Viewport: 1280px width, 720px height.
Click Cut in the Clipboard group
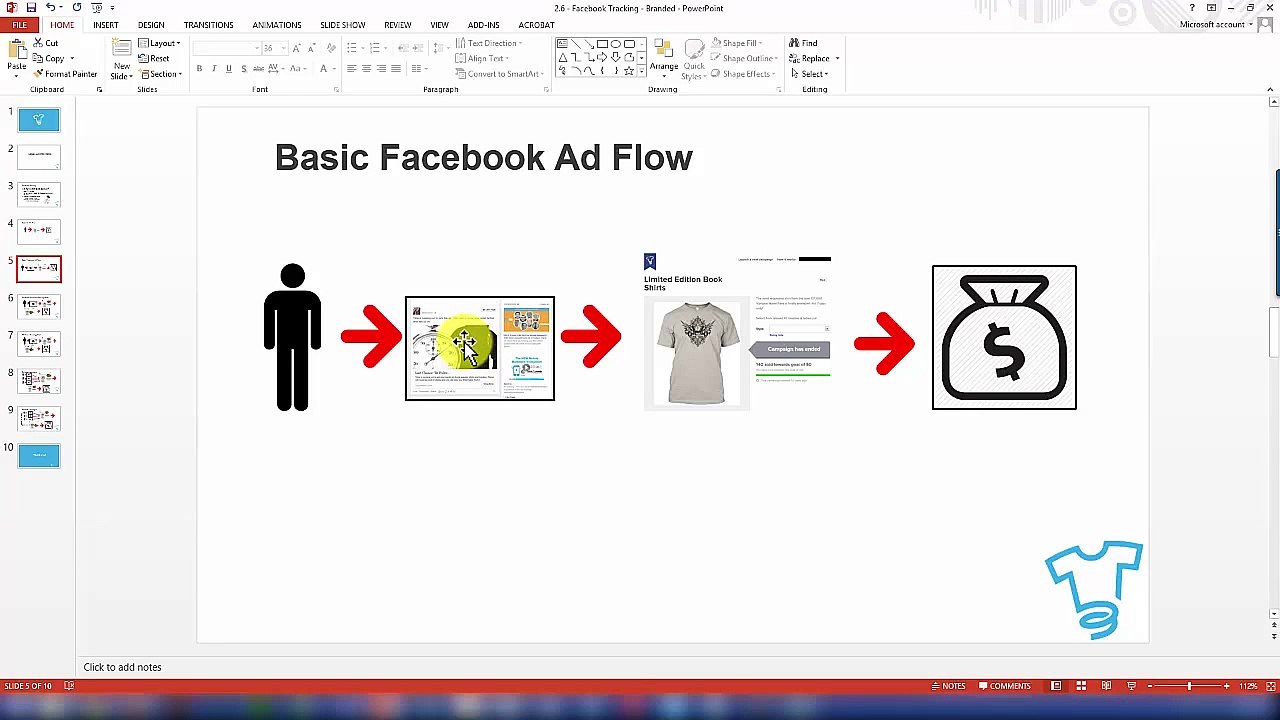pos(46,43)
